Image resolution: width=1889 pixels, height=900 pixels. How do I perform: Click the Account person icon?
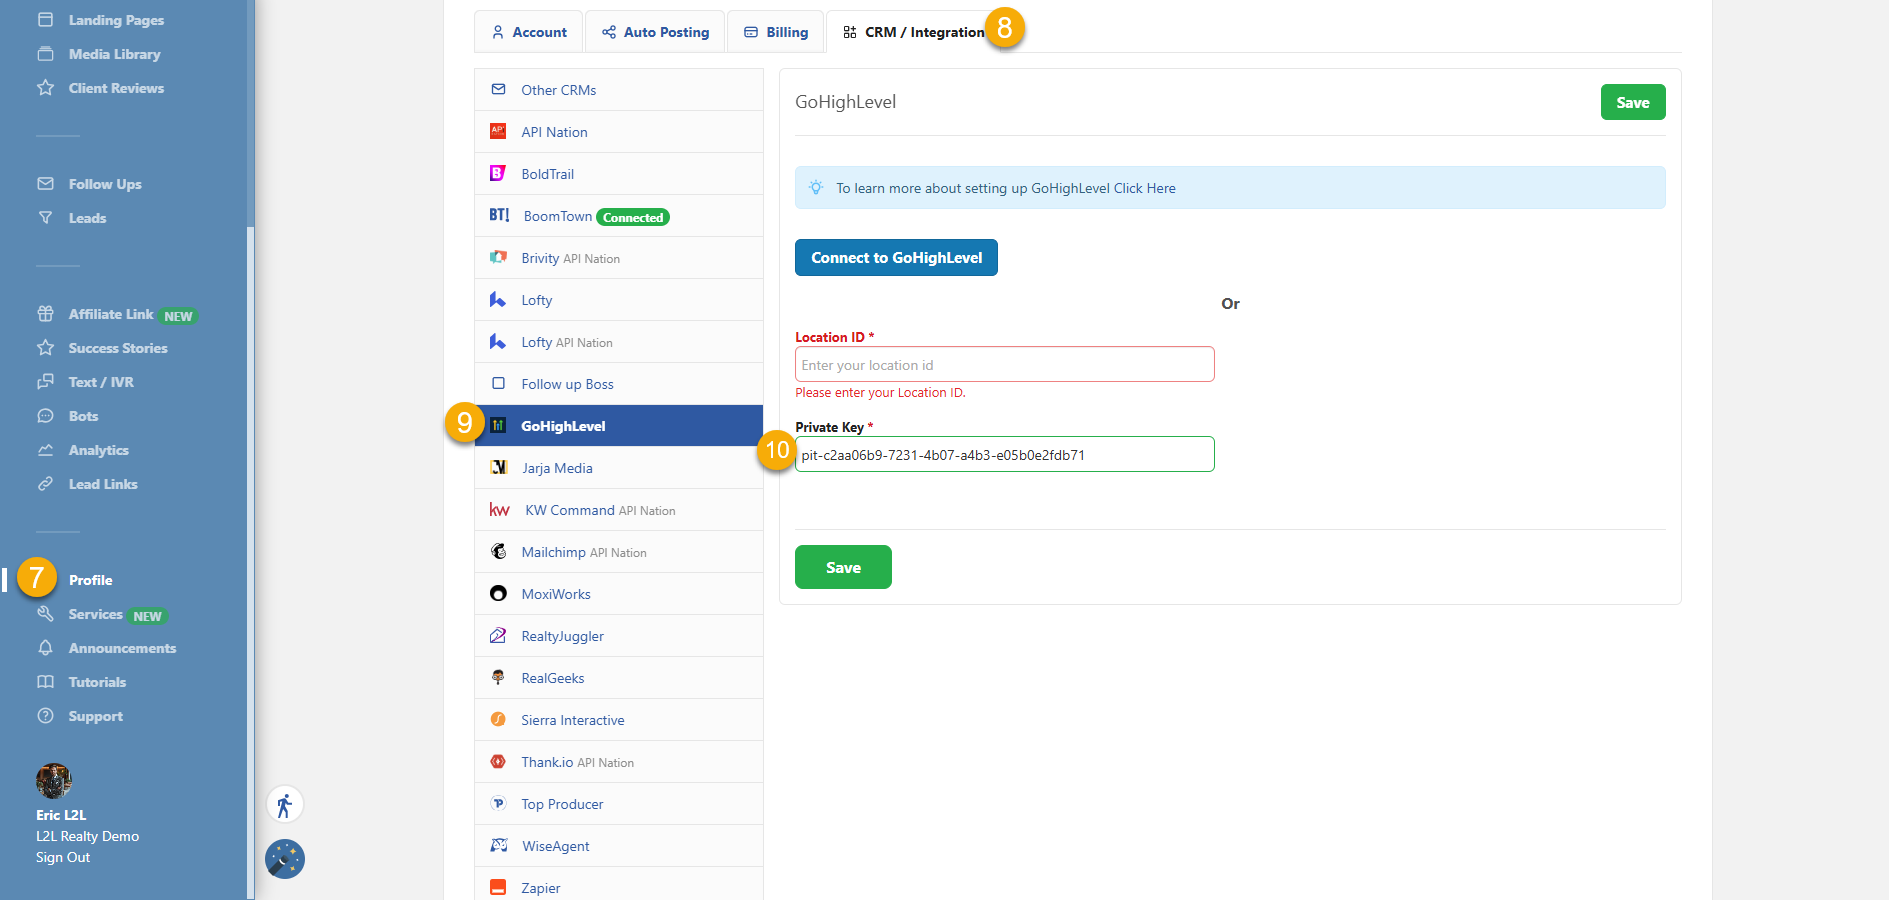coord(498,32)
